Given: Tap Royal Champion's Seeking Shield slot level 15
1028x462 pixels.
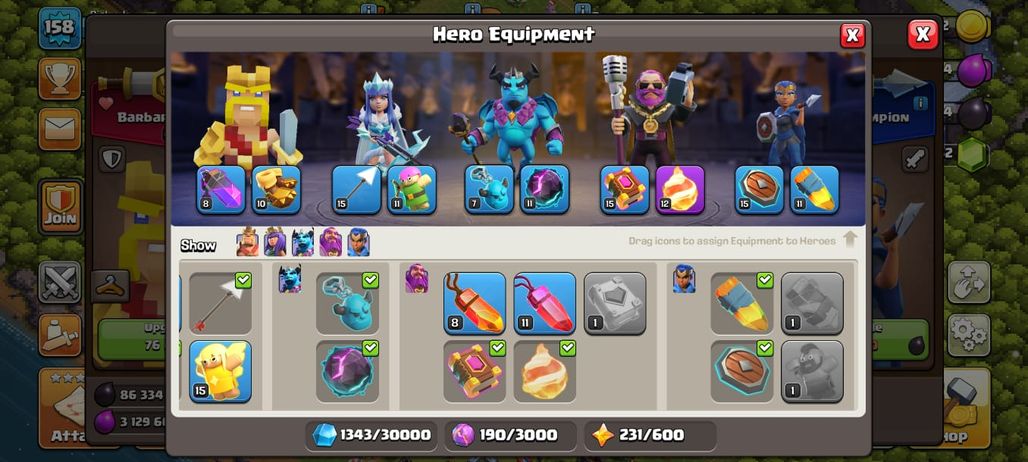Looking at the screenshot, I should [x=759, y=189].
